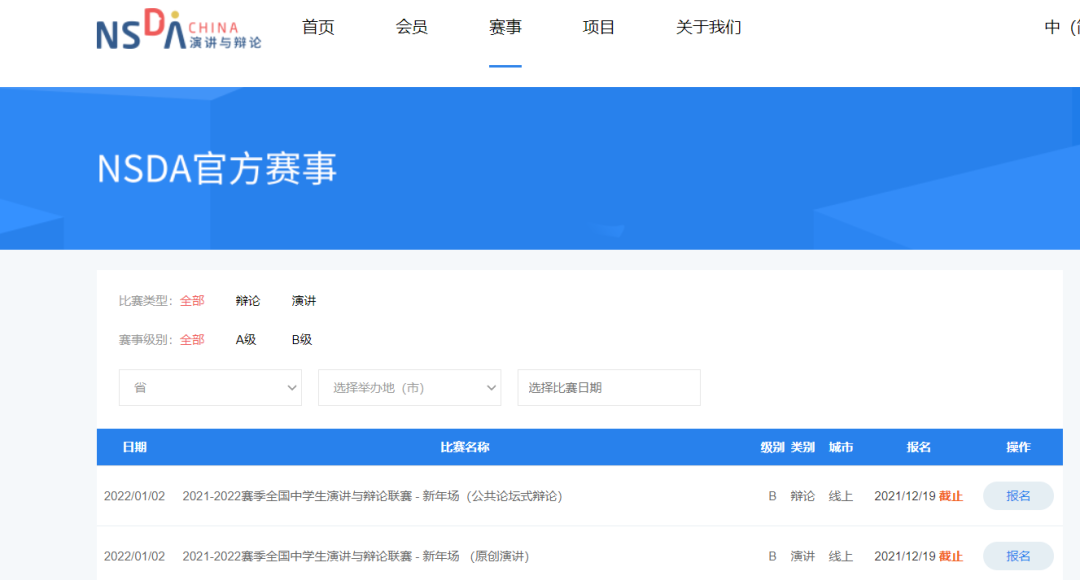Switch language via the 中 selector
Screen dimensions: 1080x580
(1061, 28)
